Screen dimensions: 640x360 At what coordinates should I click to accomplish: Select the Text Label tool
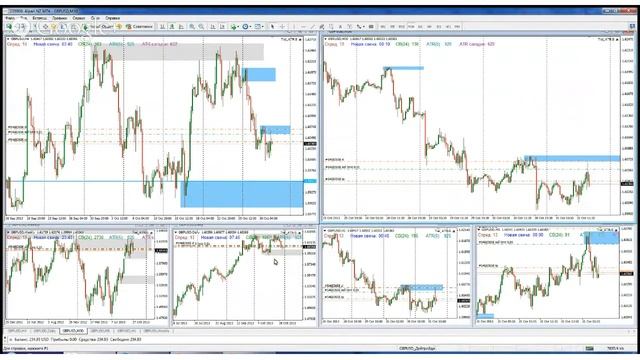pos(349,27)
